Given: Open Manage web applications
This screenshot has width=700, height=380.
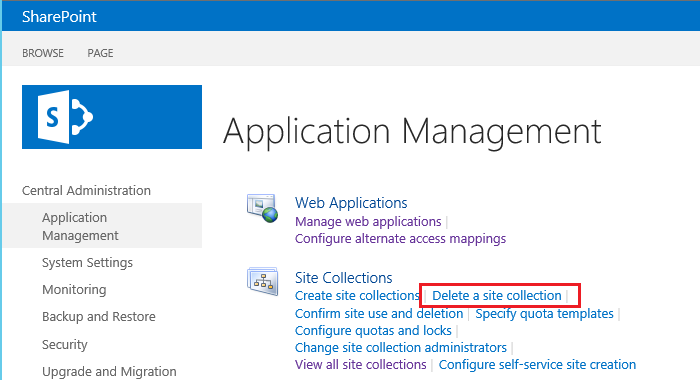Looking at the screenshot, I should (368, 221).
